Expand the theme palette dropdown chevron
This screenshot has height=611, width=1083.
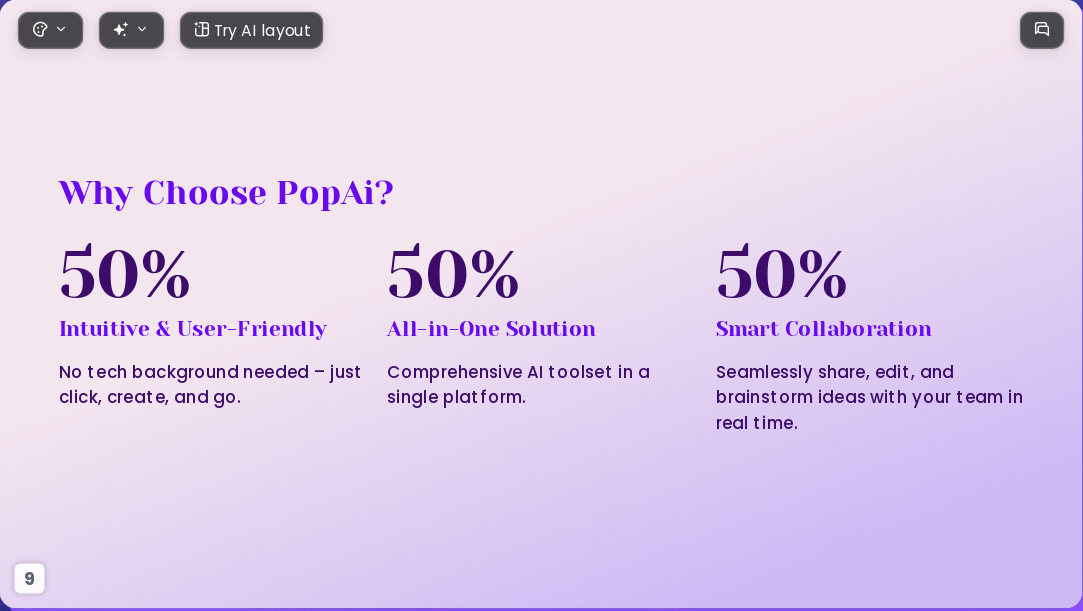(x=61, y=29)
